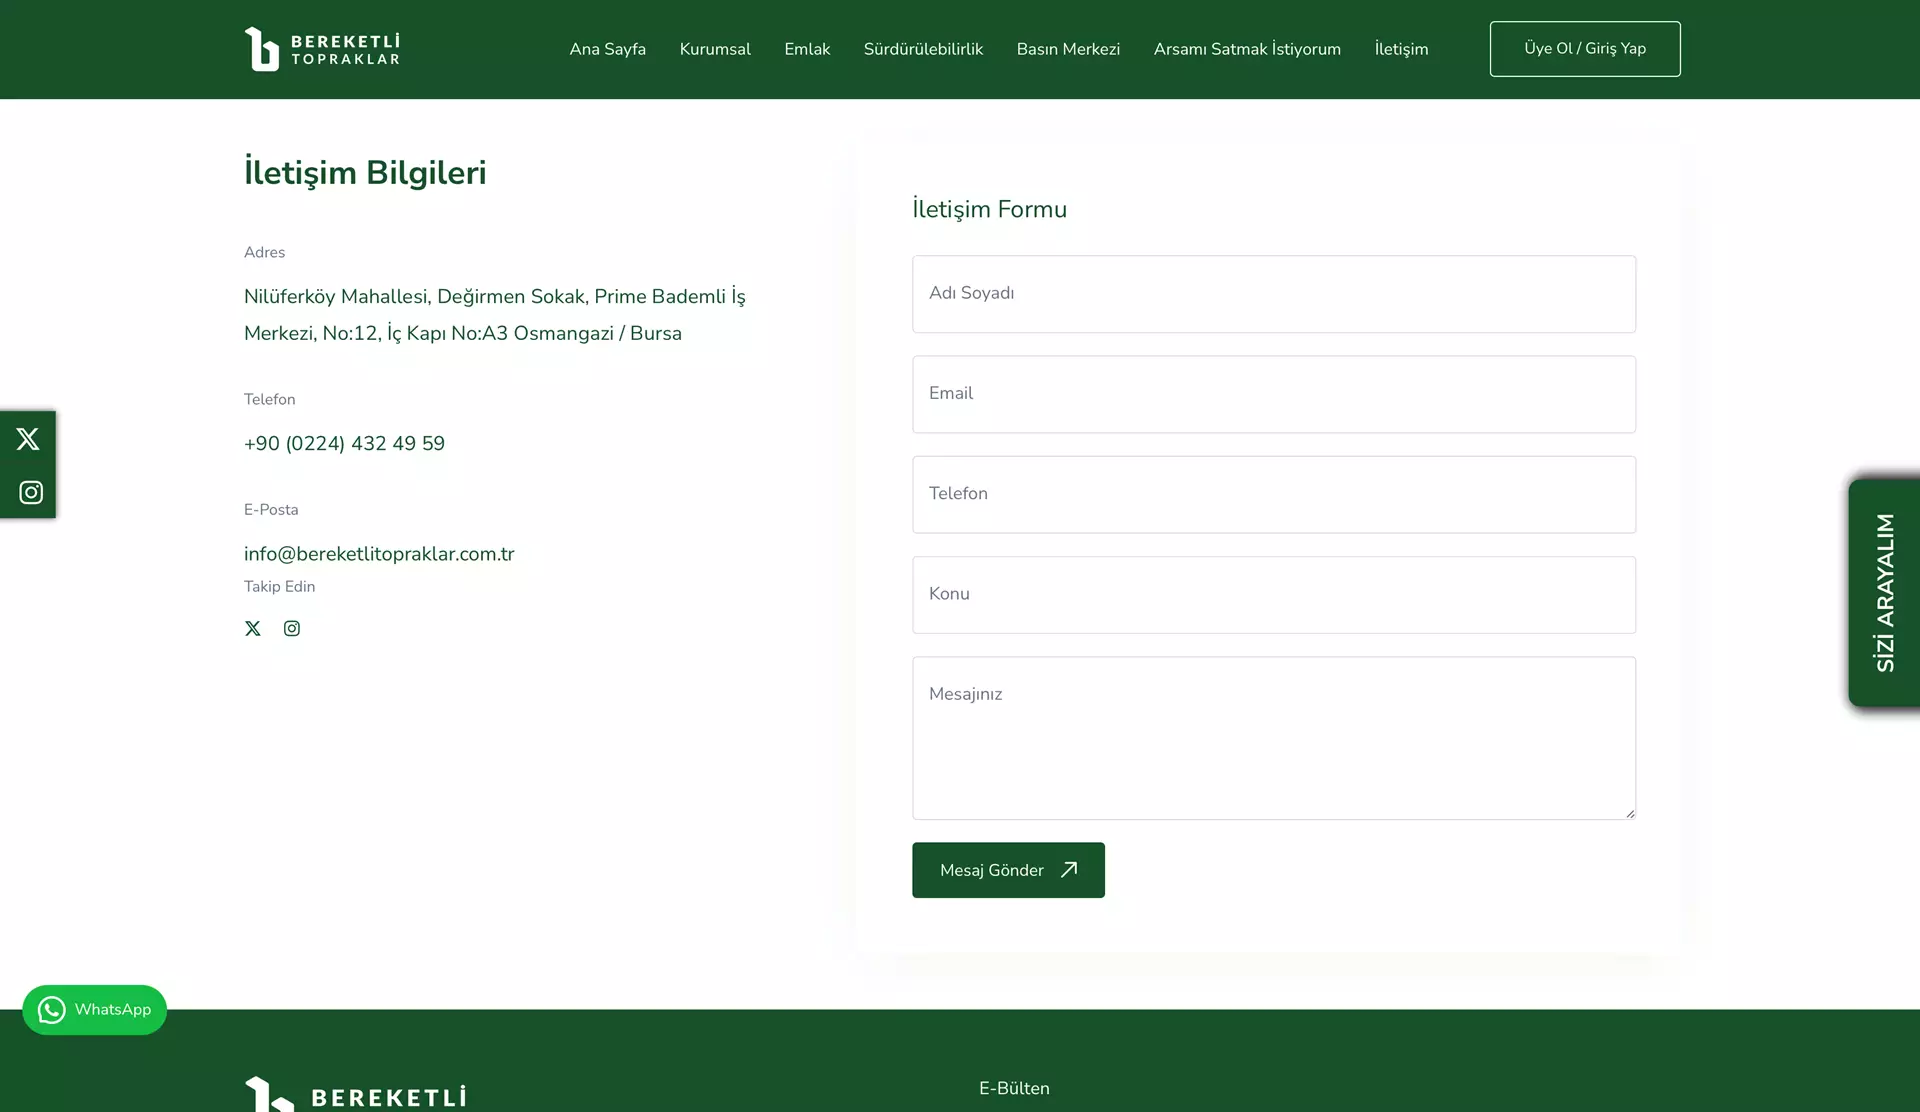Image resolution: width=1920 pixels, height=1112 pixels.
Task: Click the Instagram icon in sidebar
Action: tap(28, 491)
